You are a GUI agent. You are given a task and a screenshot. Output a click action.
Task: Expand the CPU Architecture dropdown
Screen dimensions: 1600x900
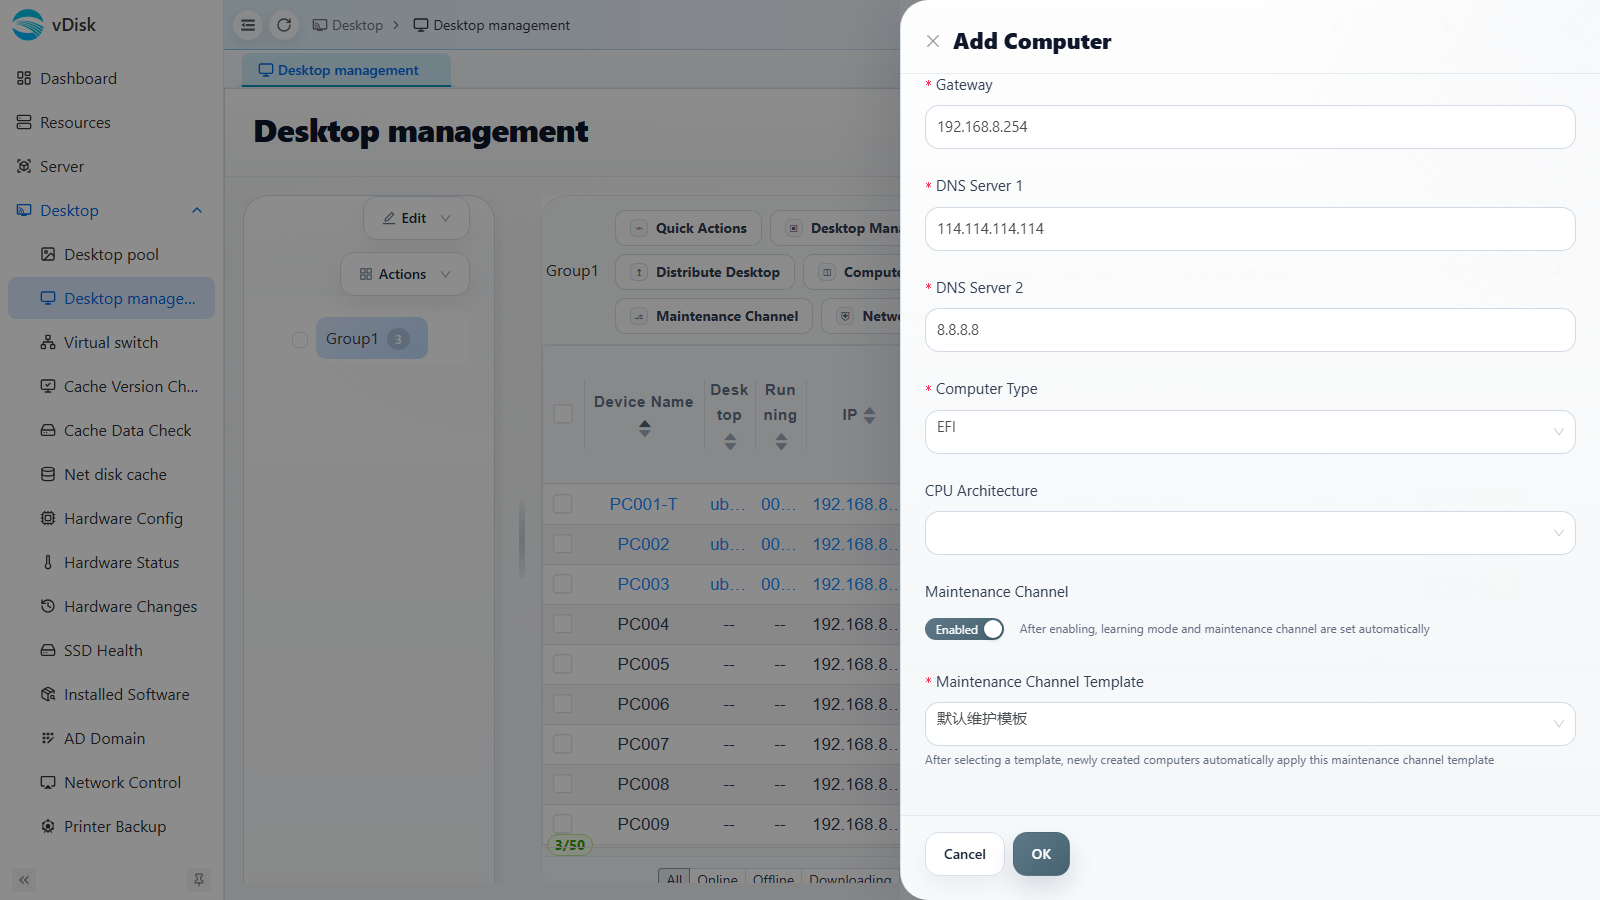point(1250,533)
